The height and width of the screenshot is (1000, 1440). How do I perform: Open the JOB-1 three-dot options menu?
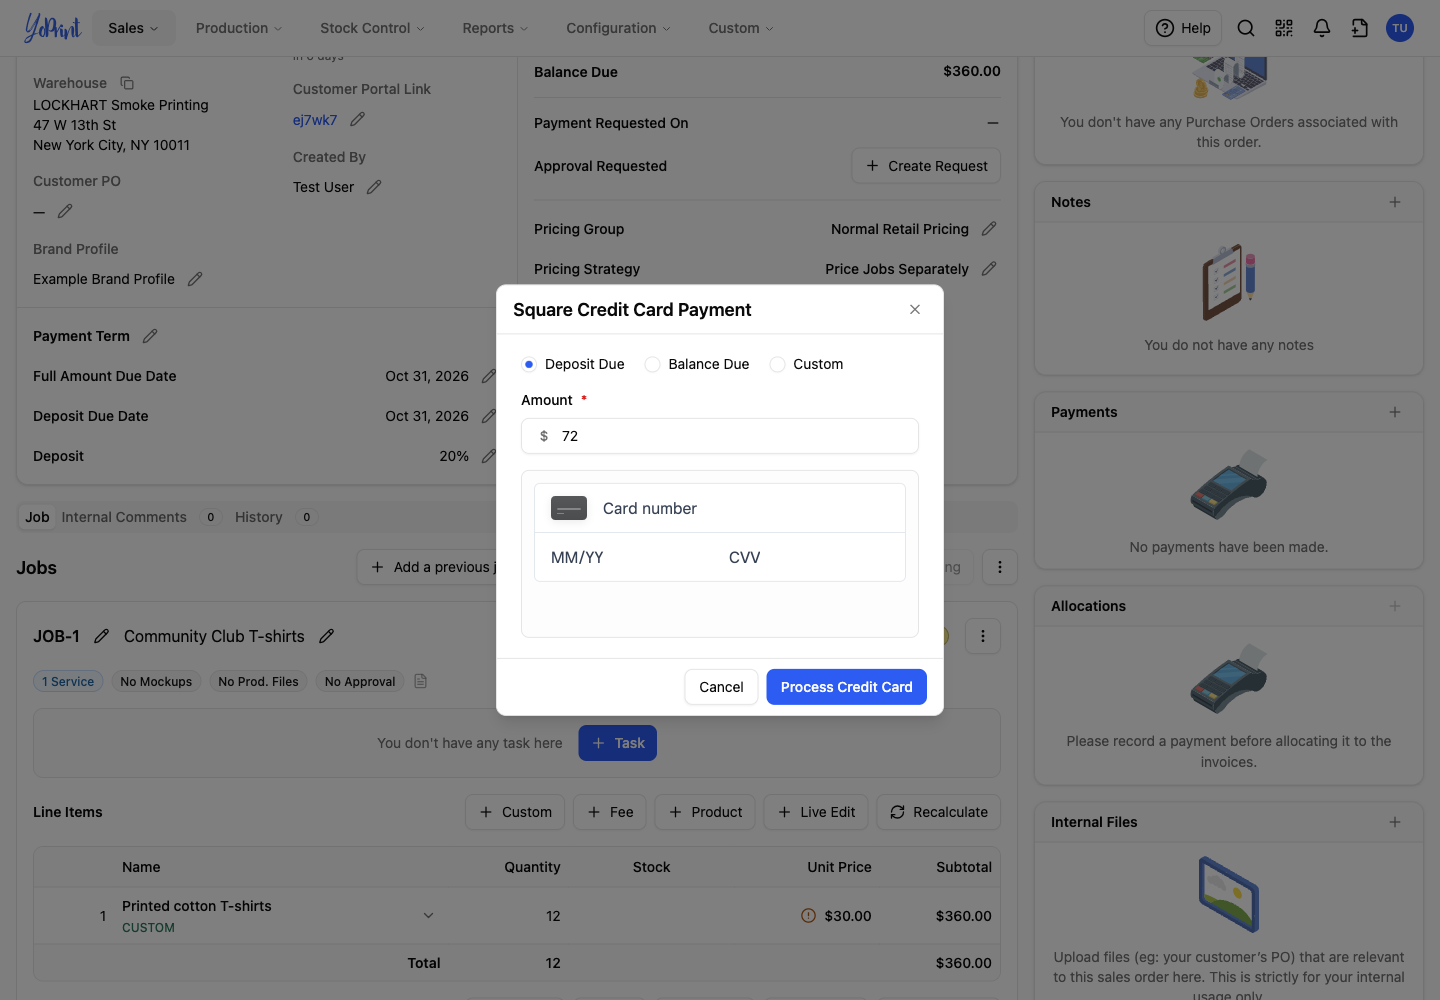tap(983, 636)
